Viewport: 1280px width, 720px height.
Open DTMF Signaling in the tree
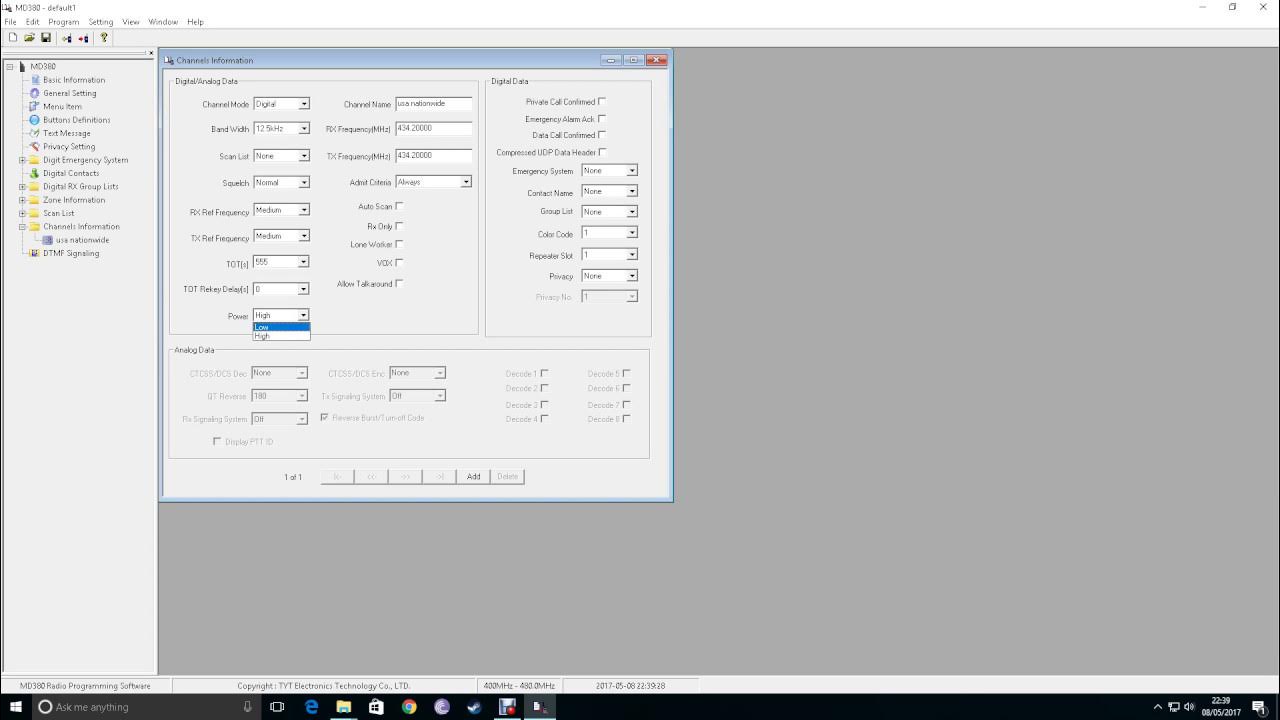pos(70,253)
